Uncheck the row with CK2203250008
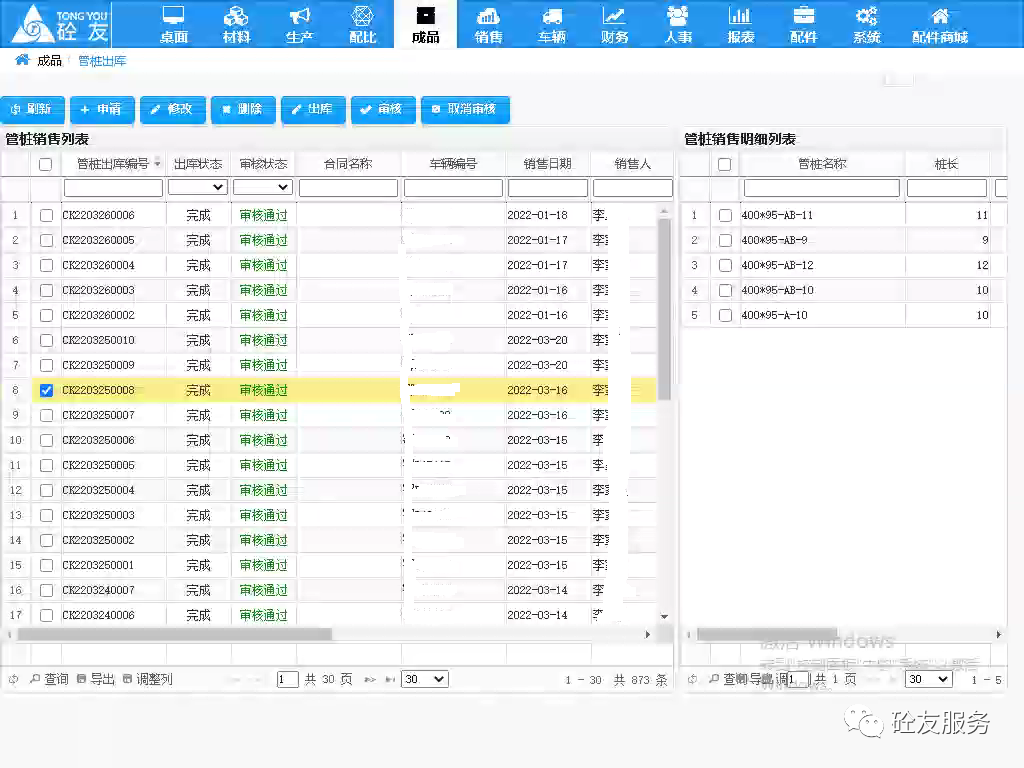This screenshot has height=768, width=1024. [46, 391]
